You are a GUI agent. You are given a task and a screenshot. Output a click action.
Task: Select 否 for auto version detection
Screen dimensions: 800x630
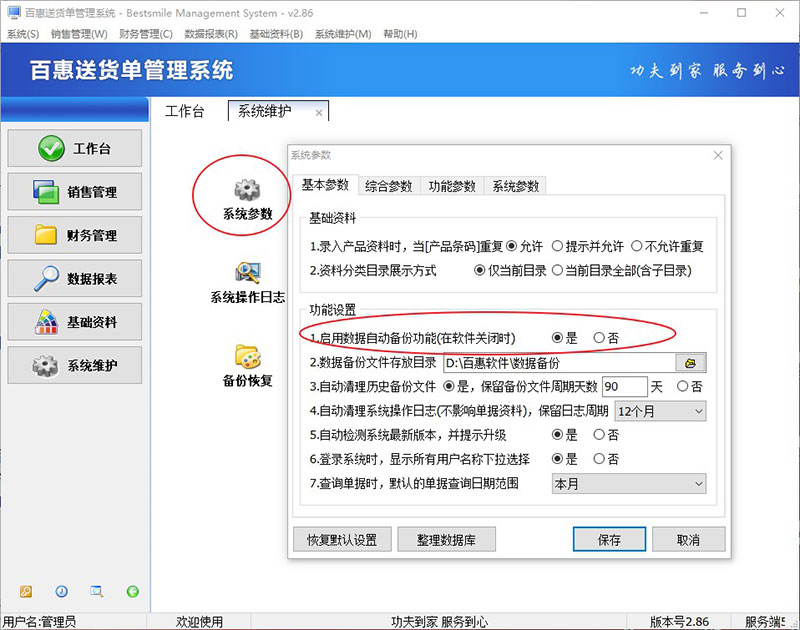pos(606,435)
